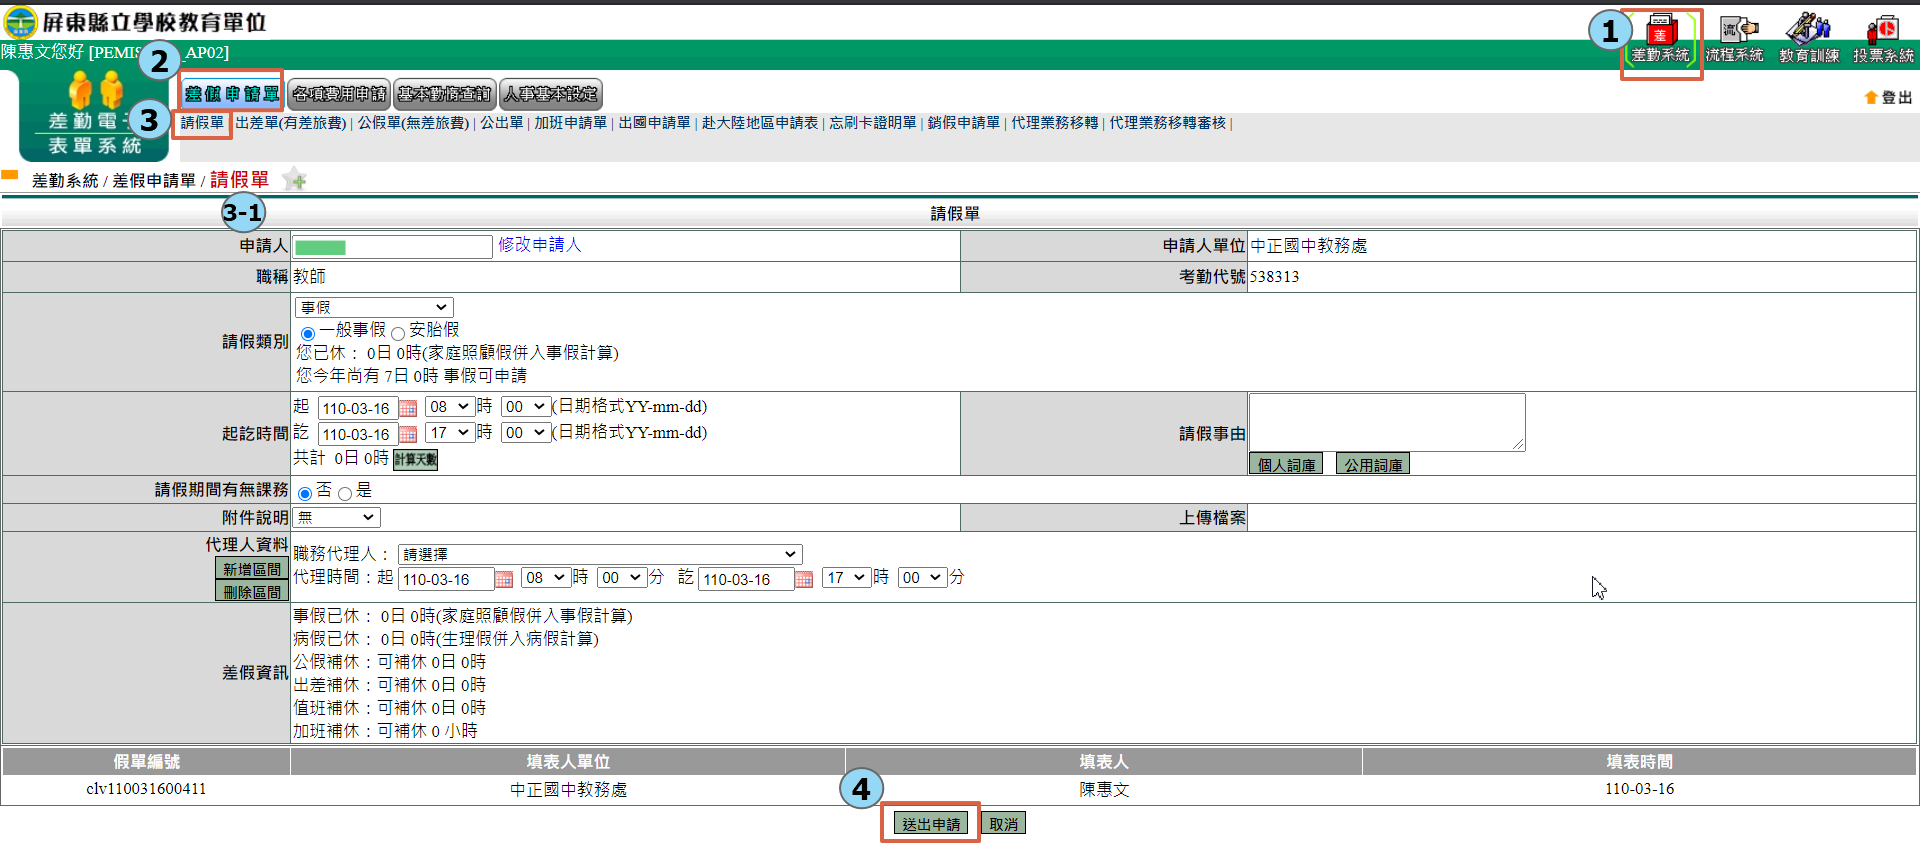Open the proxy end minute dropdown
1920x856 pixels.
click(x=922, y=578)
